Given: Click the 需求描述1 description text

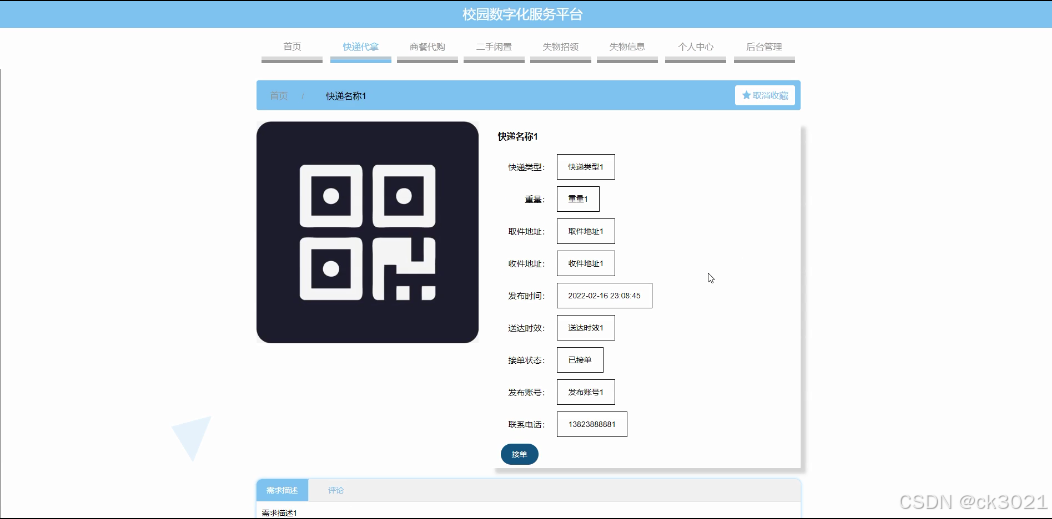Looking at the screenshot, I should coord(278,514).
